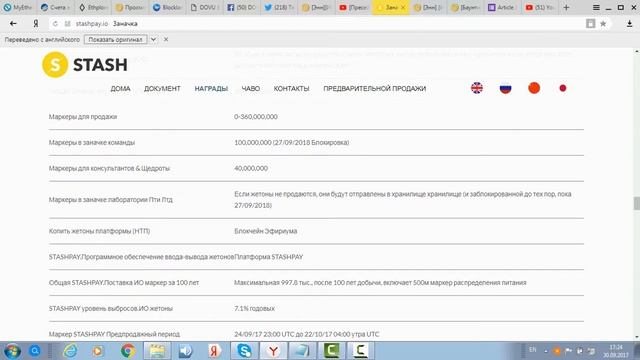Open the ПРЕДВАРИТЕЛЬНОЙ ПРОДАЖИ menu item
640x360 pixels.
375,89
